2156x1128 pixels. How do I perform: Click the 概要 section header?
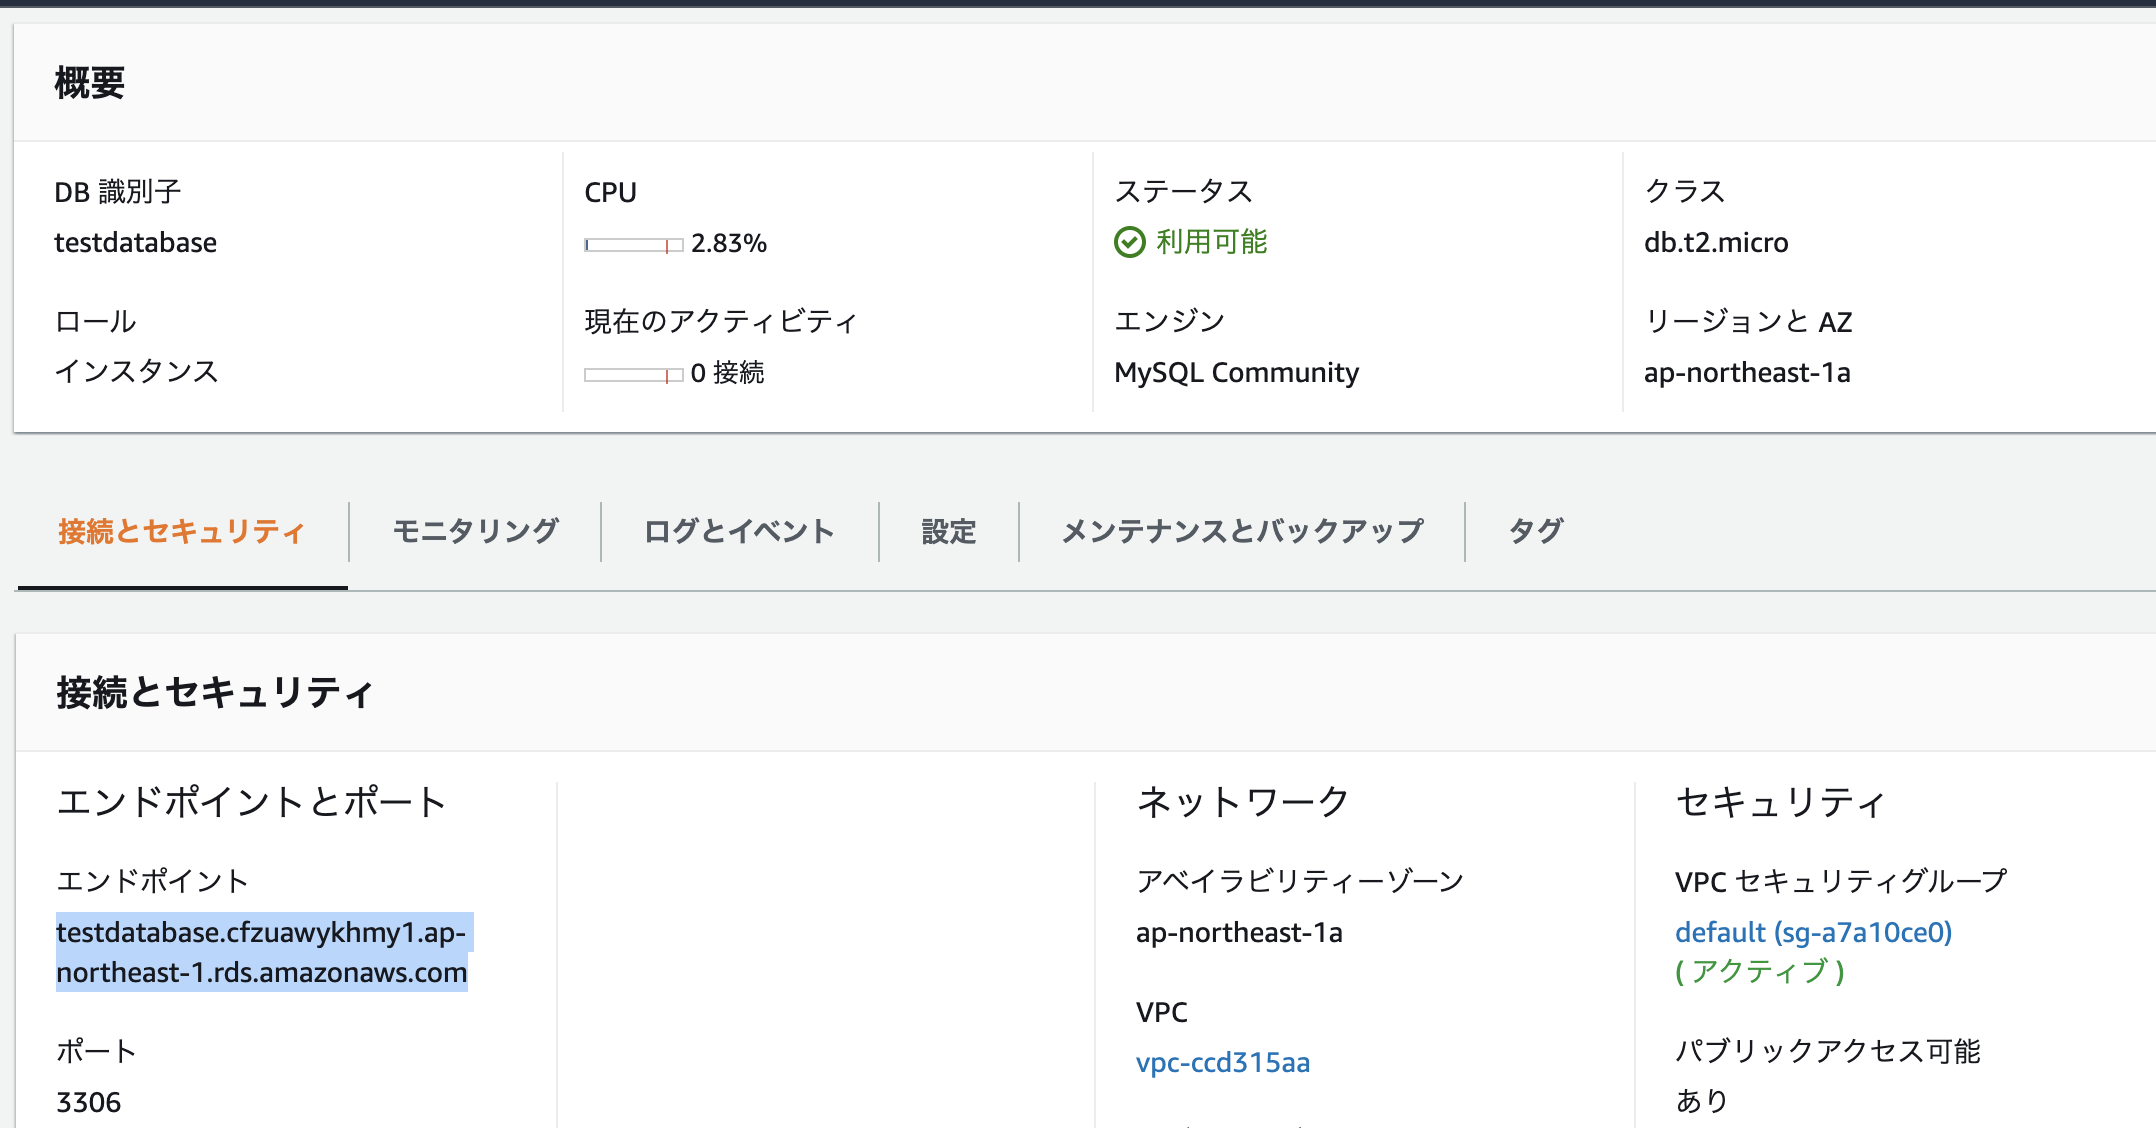click(90, 83)
